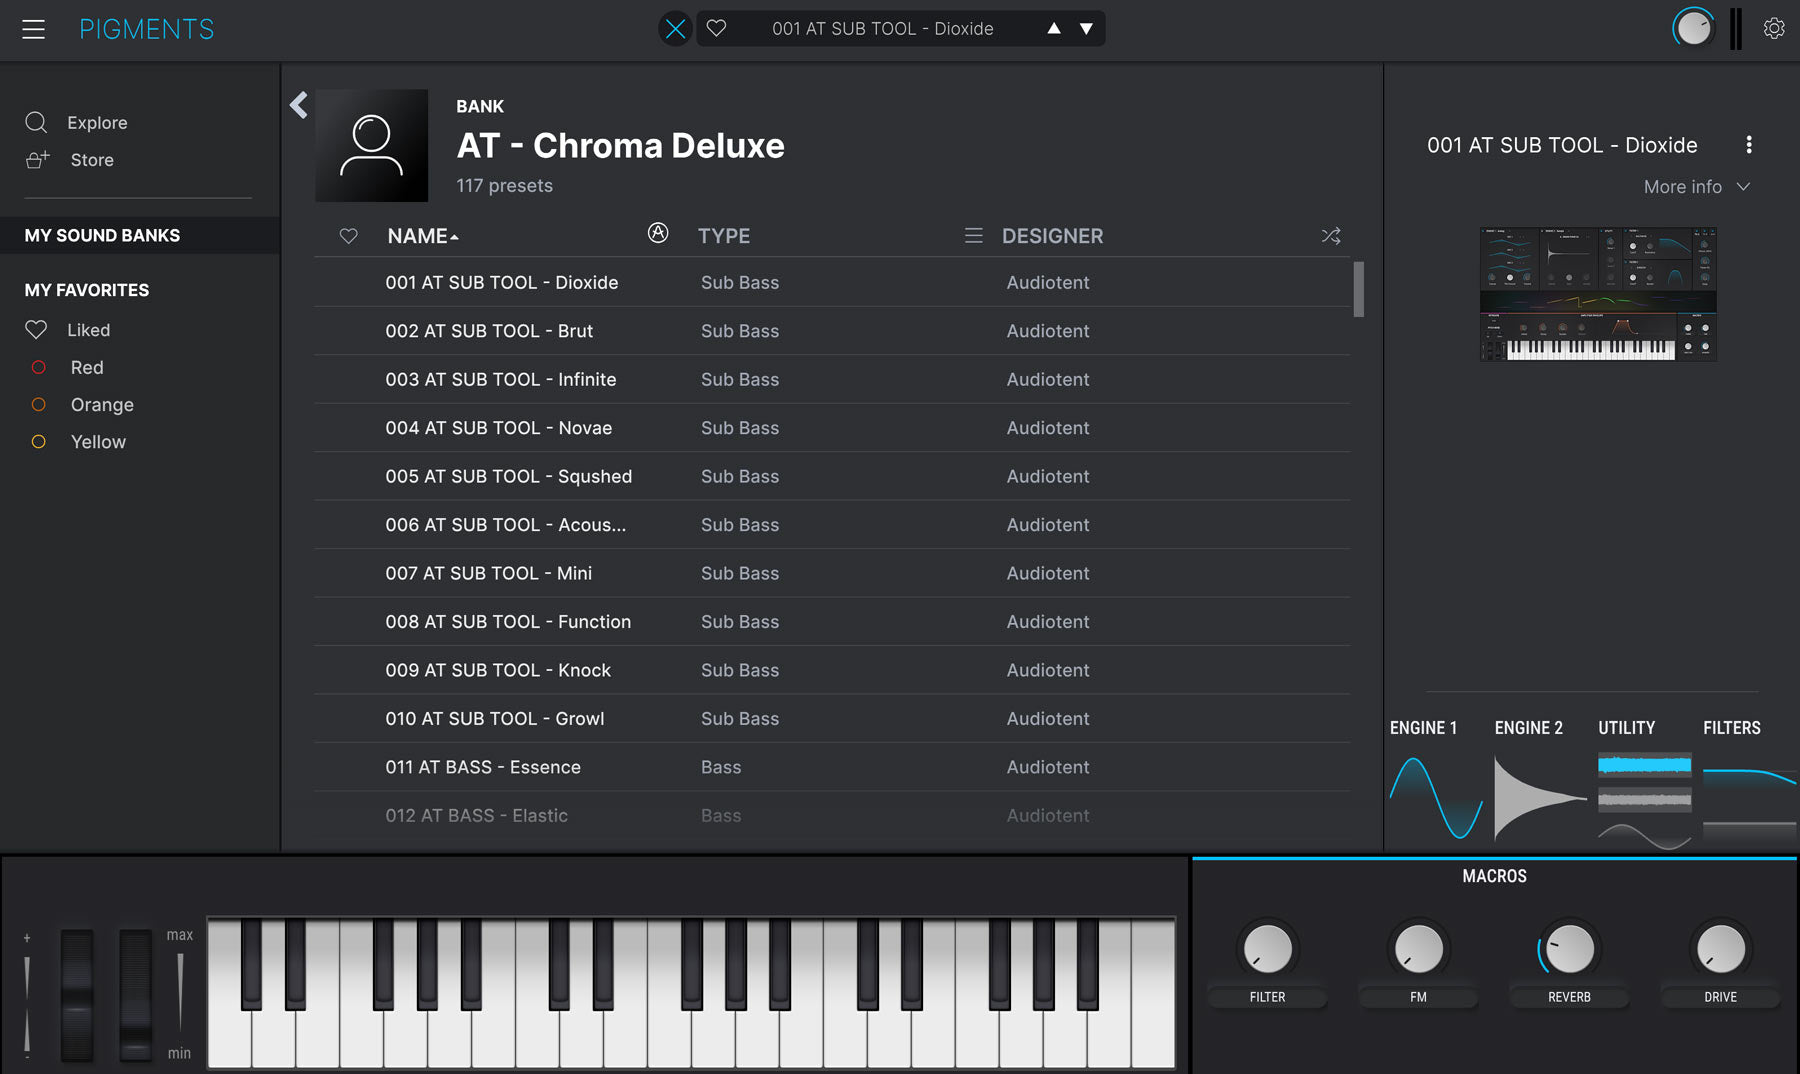Open the three-dot preset options menu

click(x=1748, y=145)
